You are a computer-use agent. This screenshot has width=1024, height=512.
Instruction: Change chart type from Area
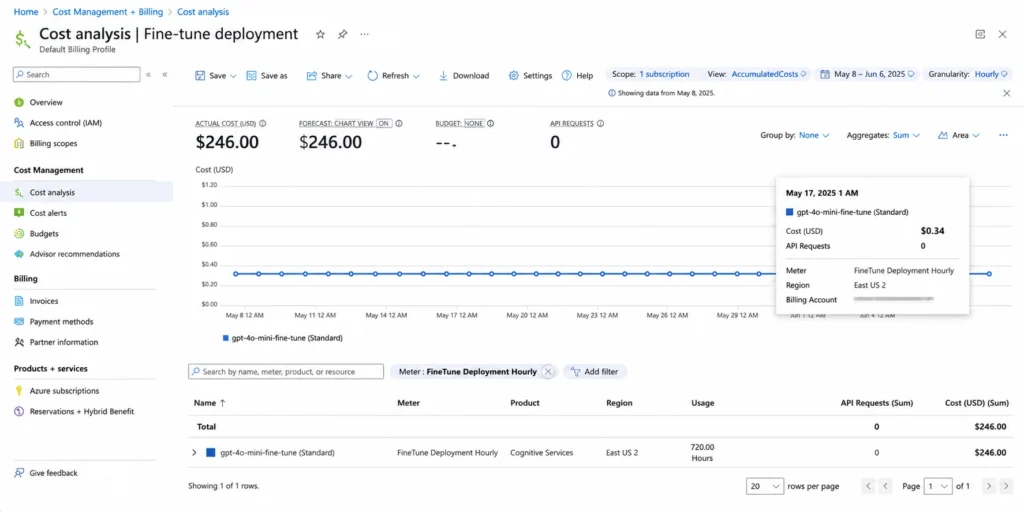pyautogui.click(x=959, y=135)
